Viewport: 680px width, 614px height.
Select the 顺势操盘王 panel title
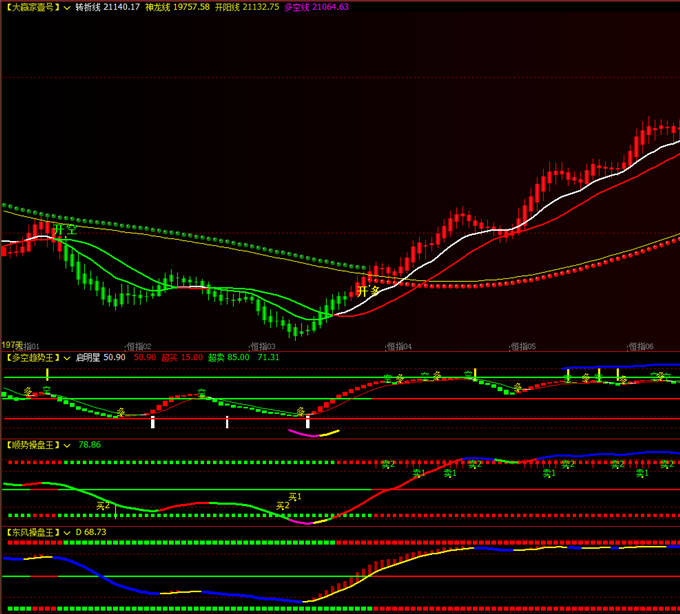coord(31,444)
